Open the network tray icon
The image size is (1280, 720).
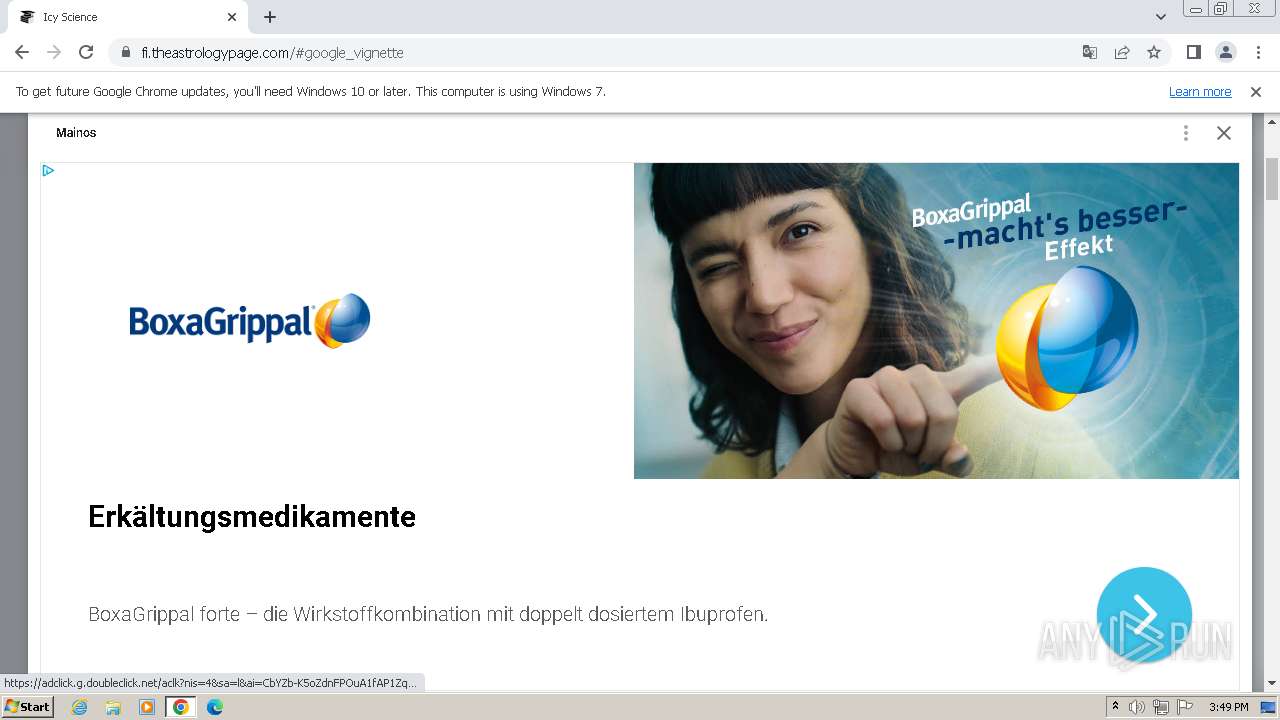click(x=1160, y=707)
